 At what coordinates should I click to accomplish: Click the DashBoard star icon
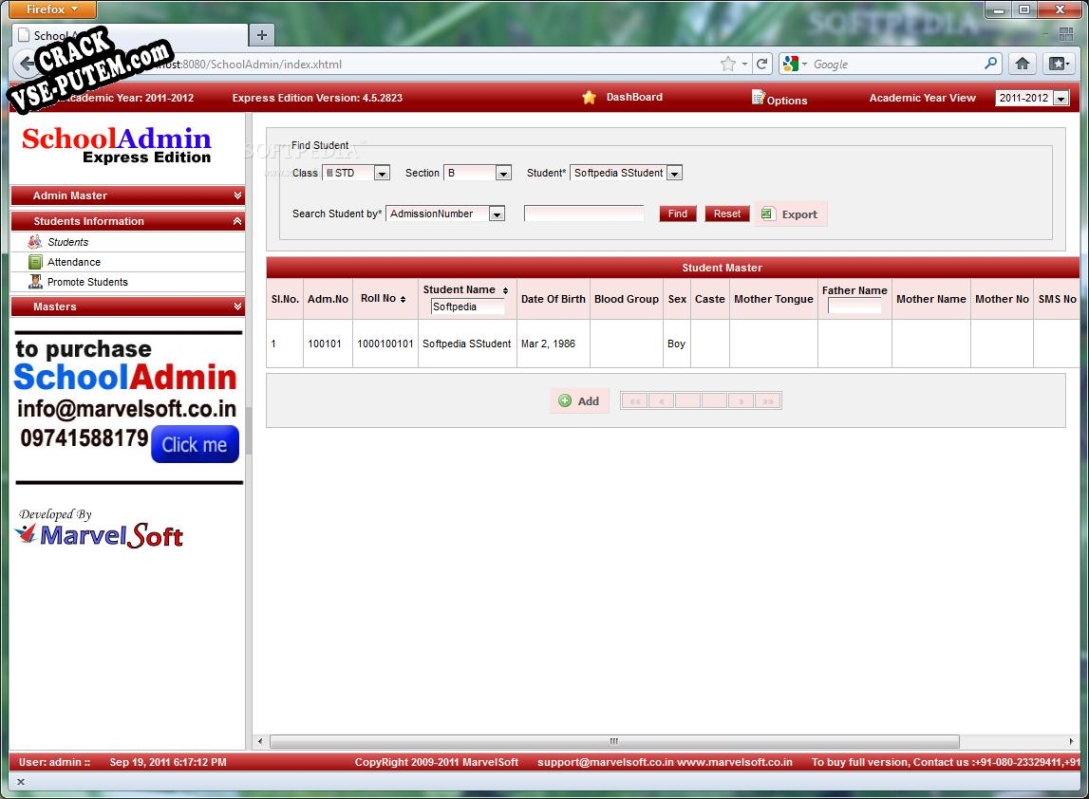point(589,97)
